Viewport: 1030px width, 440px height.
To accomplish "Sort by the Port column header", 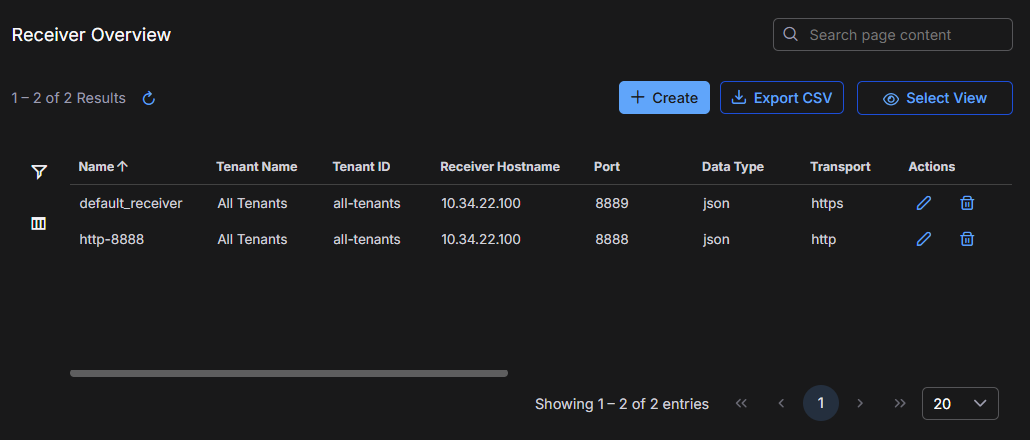I will 606,167.
